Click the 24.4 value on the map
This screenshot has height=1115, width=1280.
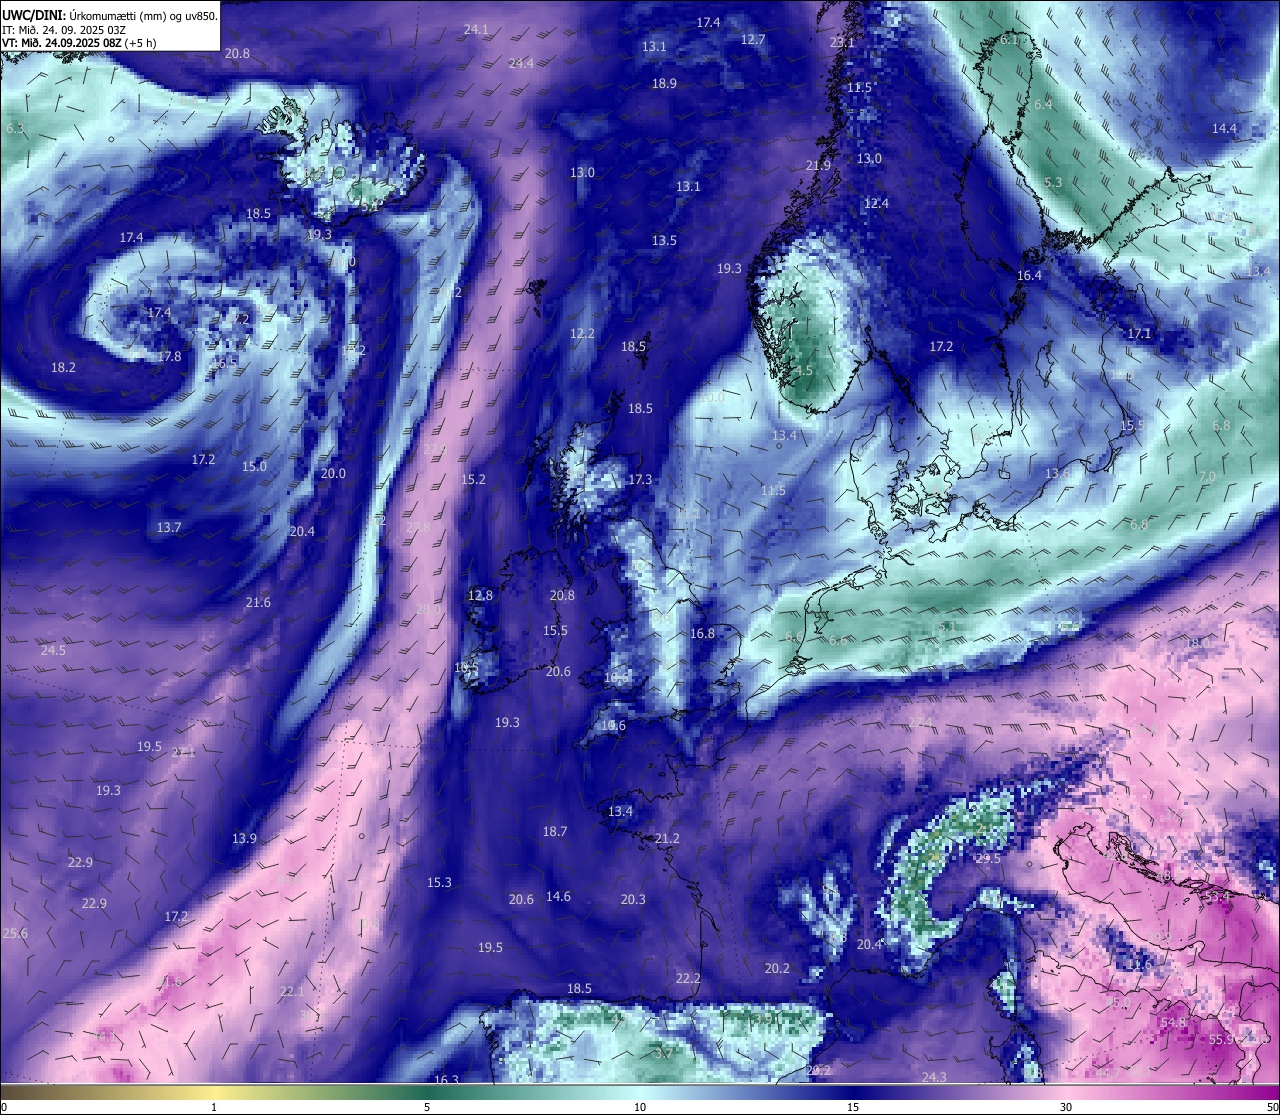point(521,63)
